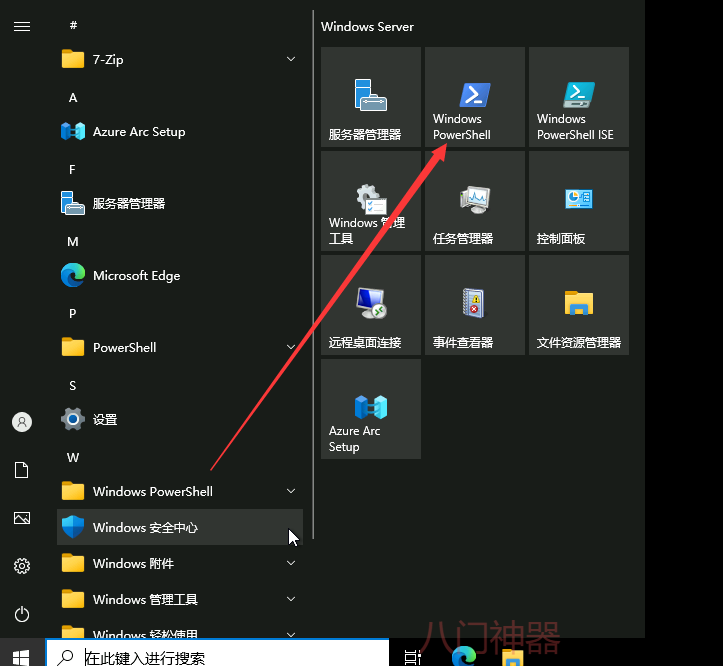Open the Windows 管理工具 tile

371,201
